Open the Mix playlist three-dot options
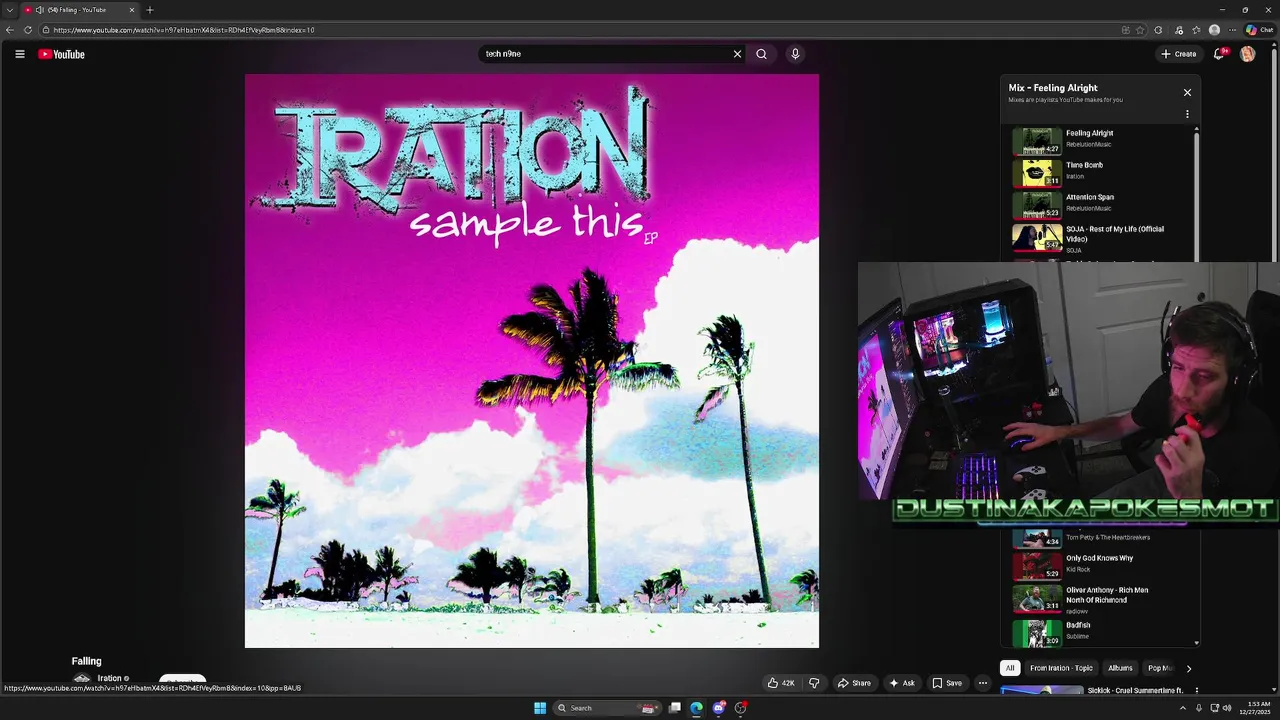Viewport: 1280px width, 720px height. [x=1187, y=114]
